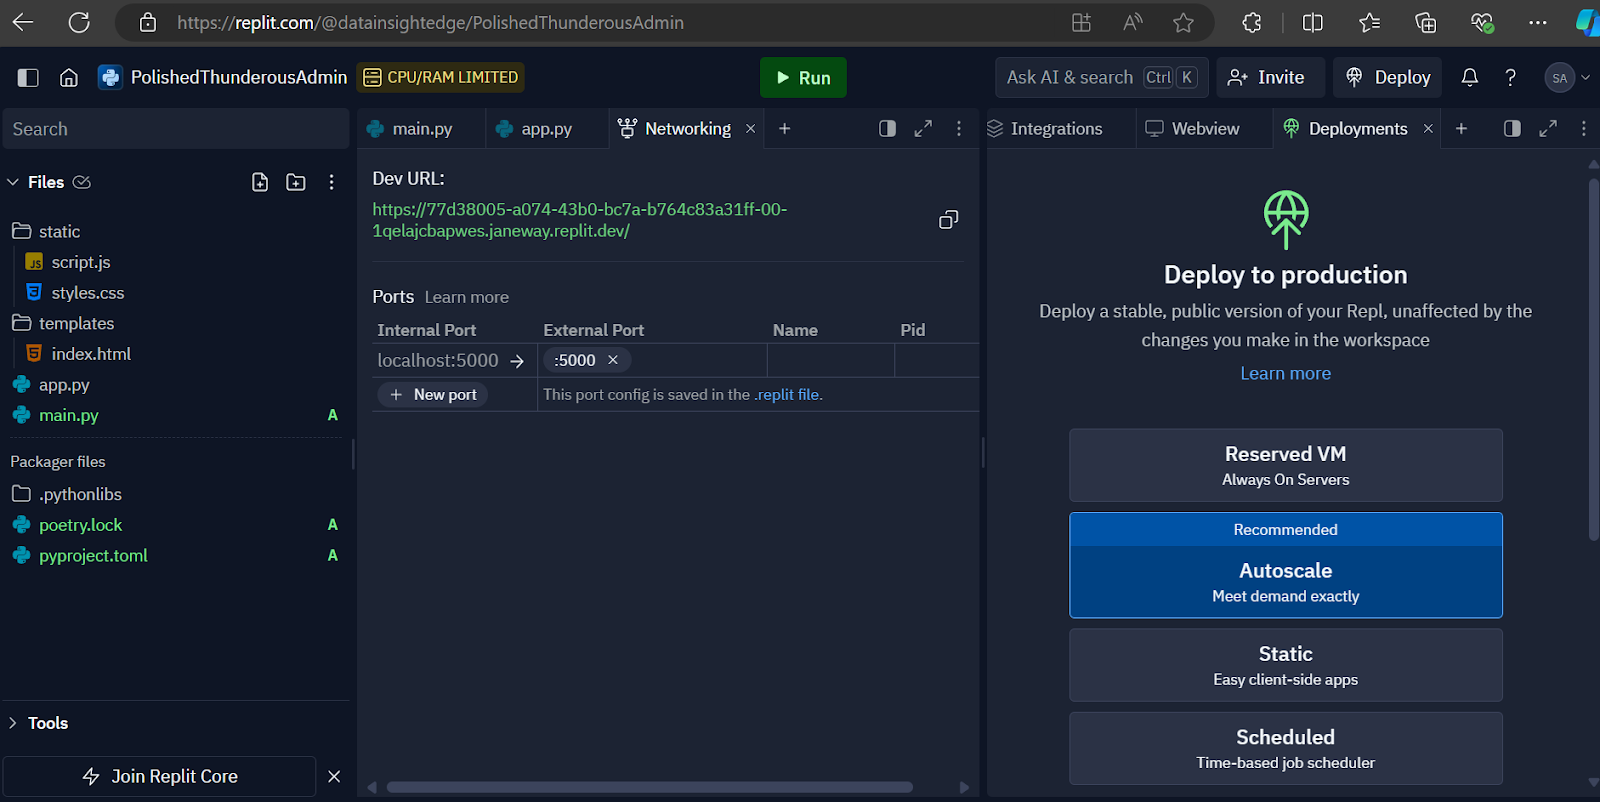This screenshot has width=1600, height=802.
Task: Open the .replit file link
Action: click(x=787, y=395)
